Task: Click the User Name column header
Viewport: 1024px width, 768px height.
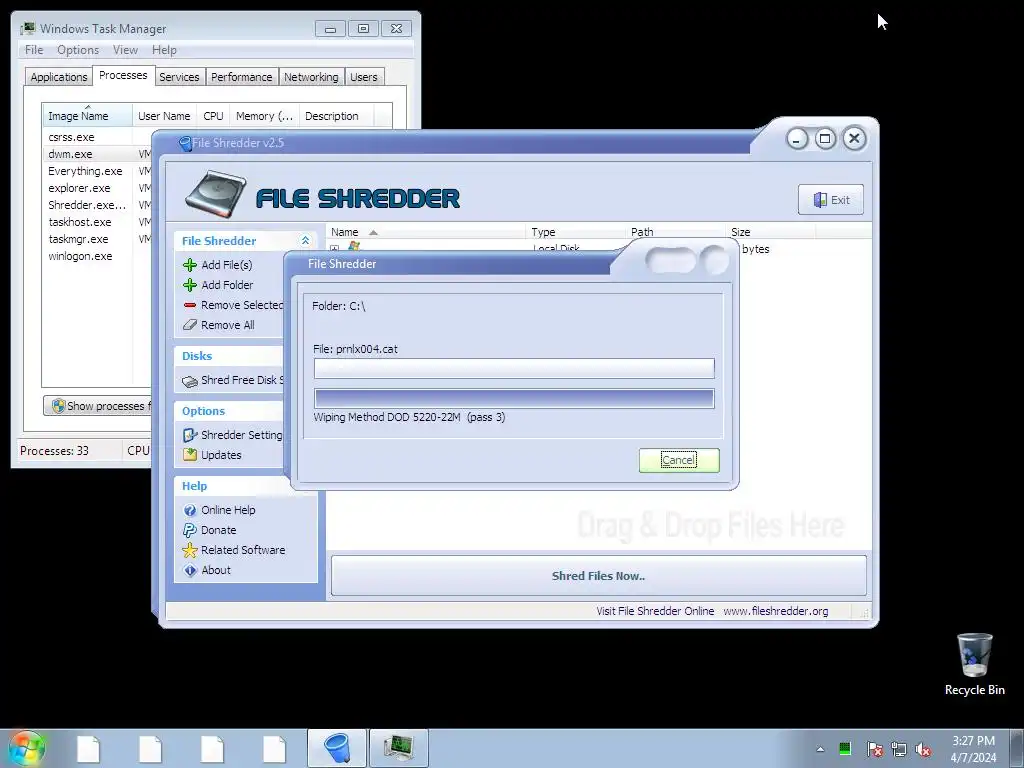Action: click(x=164, y=116)
